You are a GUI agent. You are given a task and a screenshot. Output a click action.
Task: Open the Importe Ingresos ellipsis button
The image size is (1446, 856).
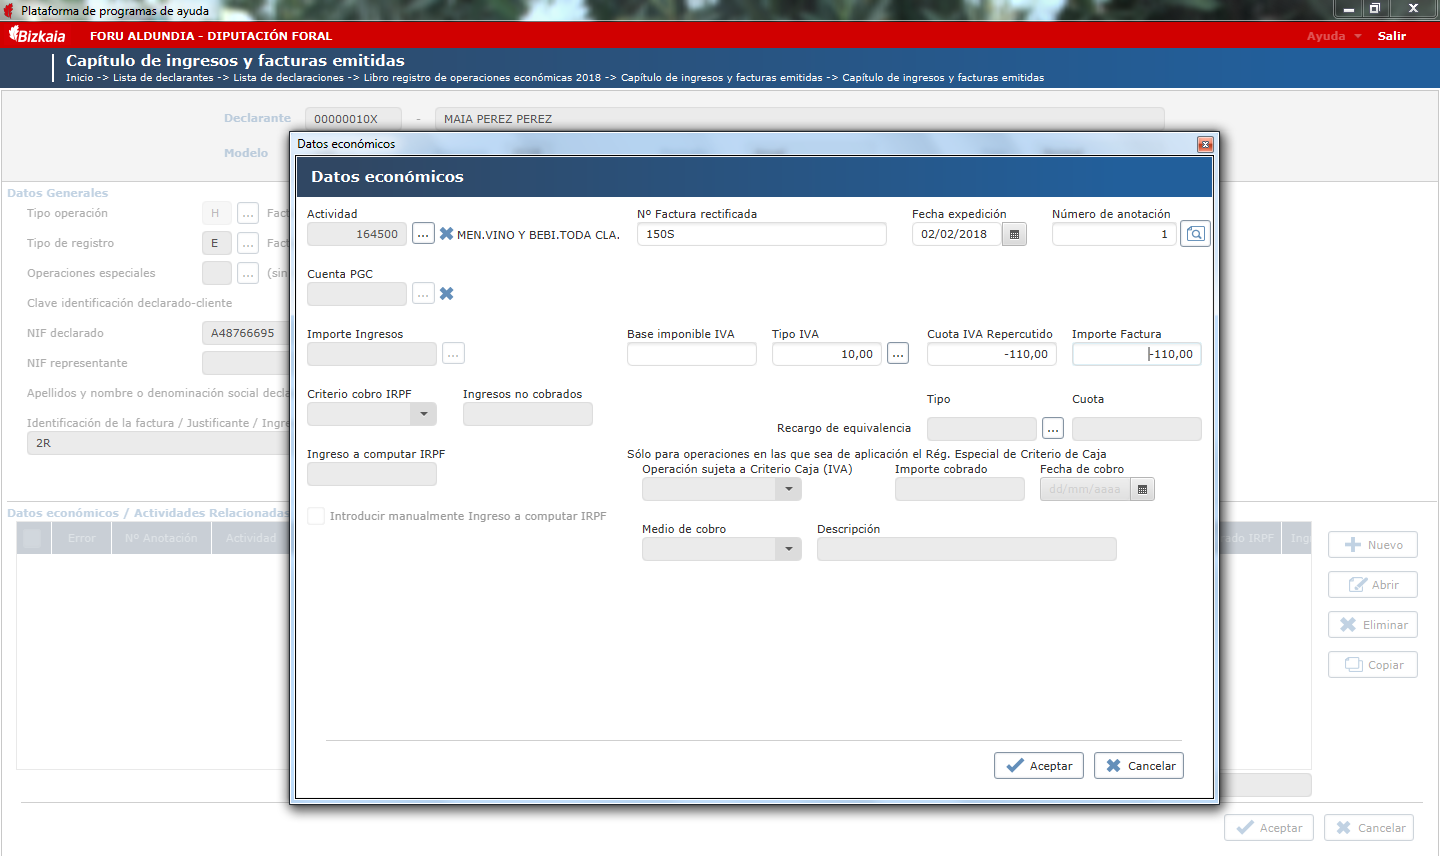[x=453, y=354]
